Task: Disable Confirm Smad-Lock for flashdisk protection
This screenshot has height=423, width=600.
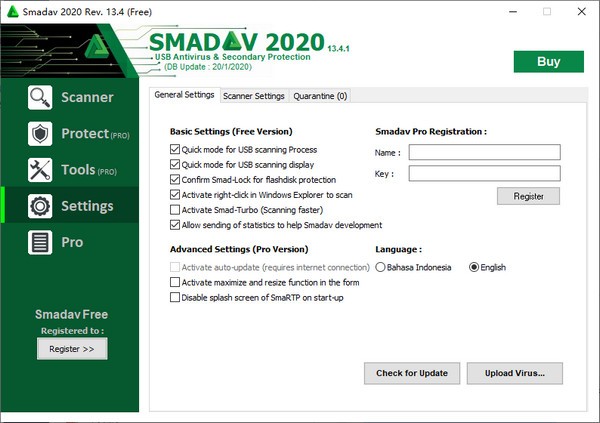Action: coord(176,180)
